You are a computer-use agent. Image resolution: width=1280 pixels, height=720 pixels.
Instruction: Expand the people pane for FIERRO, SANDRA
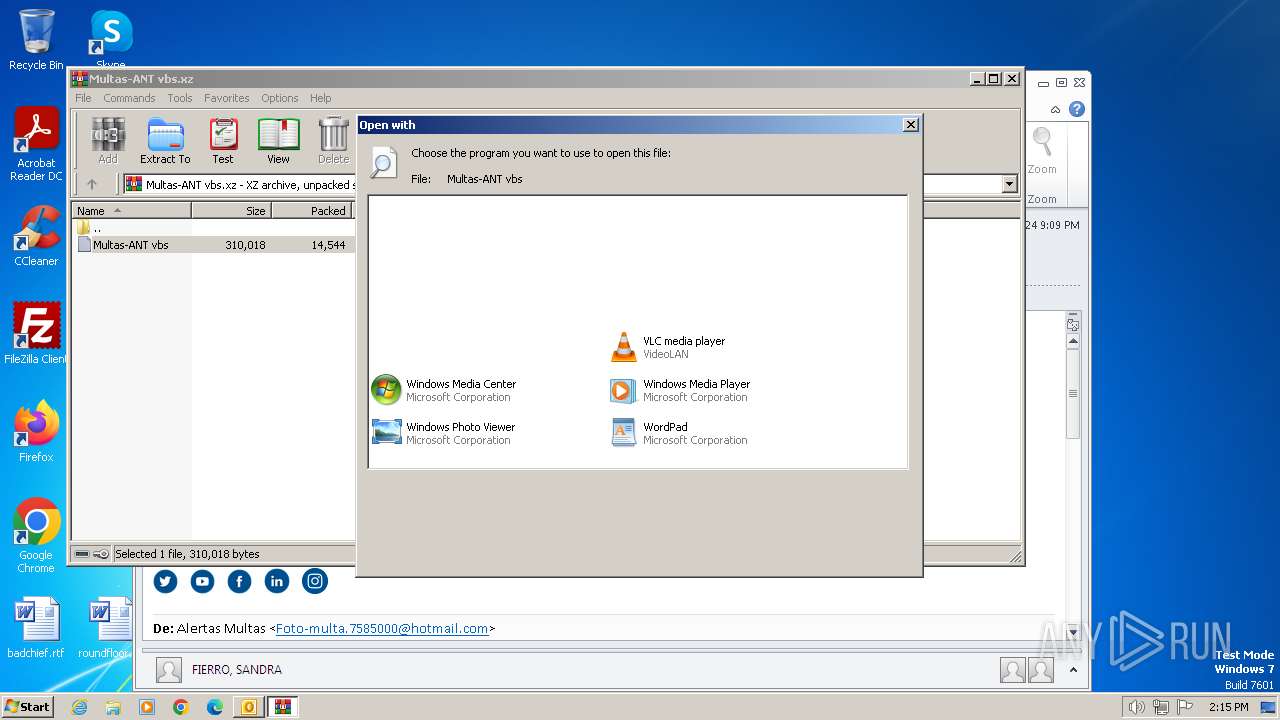pyautogui.click(x=1073, y=670)
